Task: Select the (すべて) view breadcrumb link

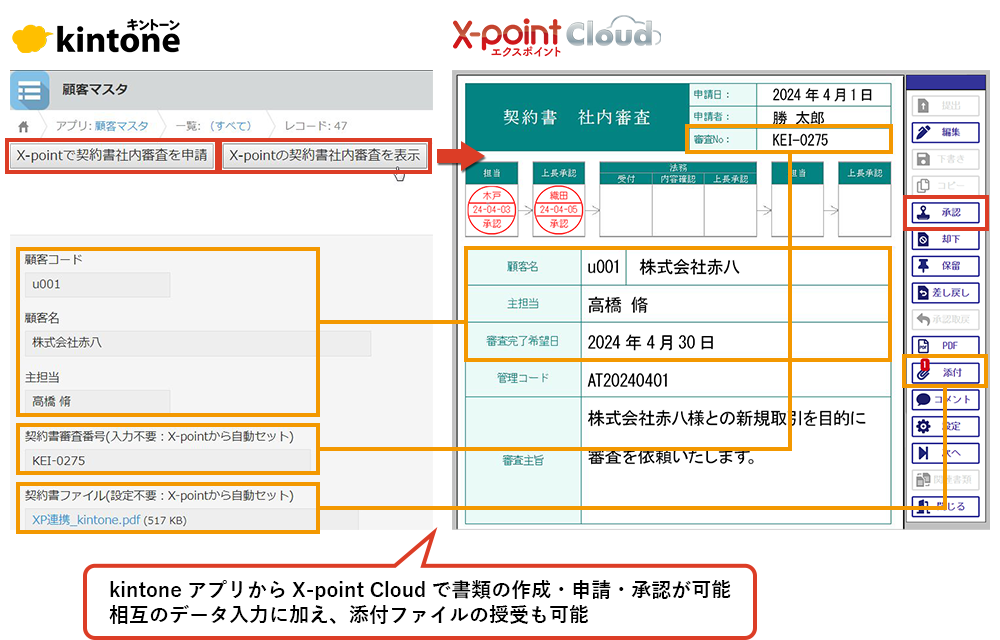Action: (229, 126)
